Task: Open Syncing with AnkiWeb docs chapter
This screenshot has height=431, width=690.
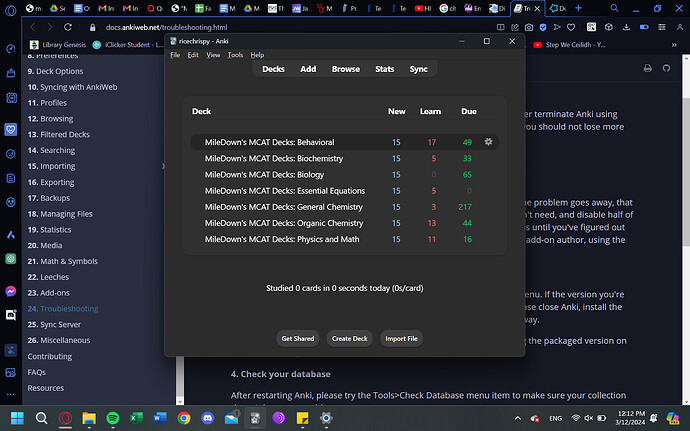Action: point(72,87)
